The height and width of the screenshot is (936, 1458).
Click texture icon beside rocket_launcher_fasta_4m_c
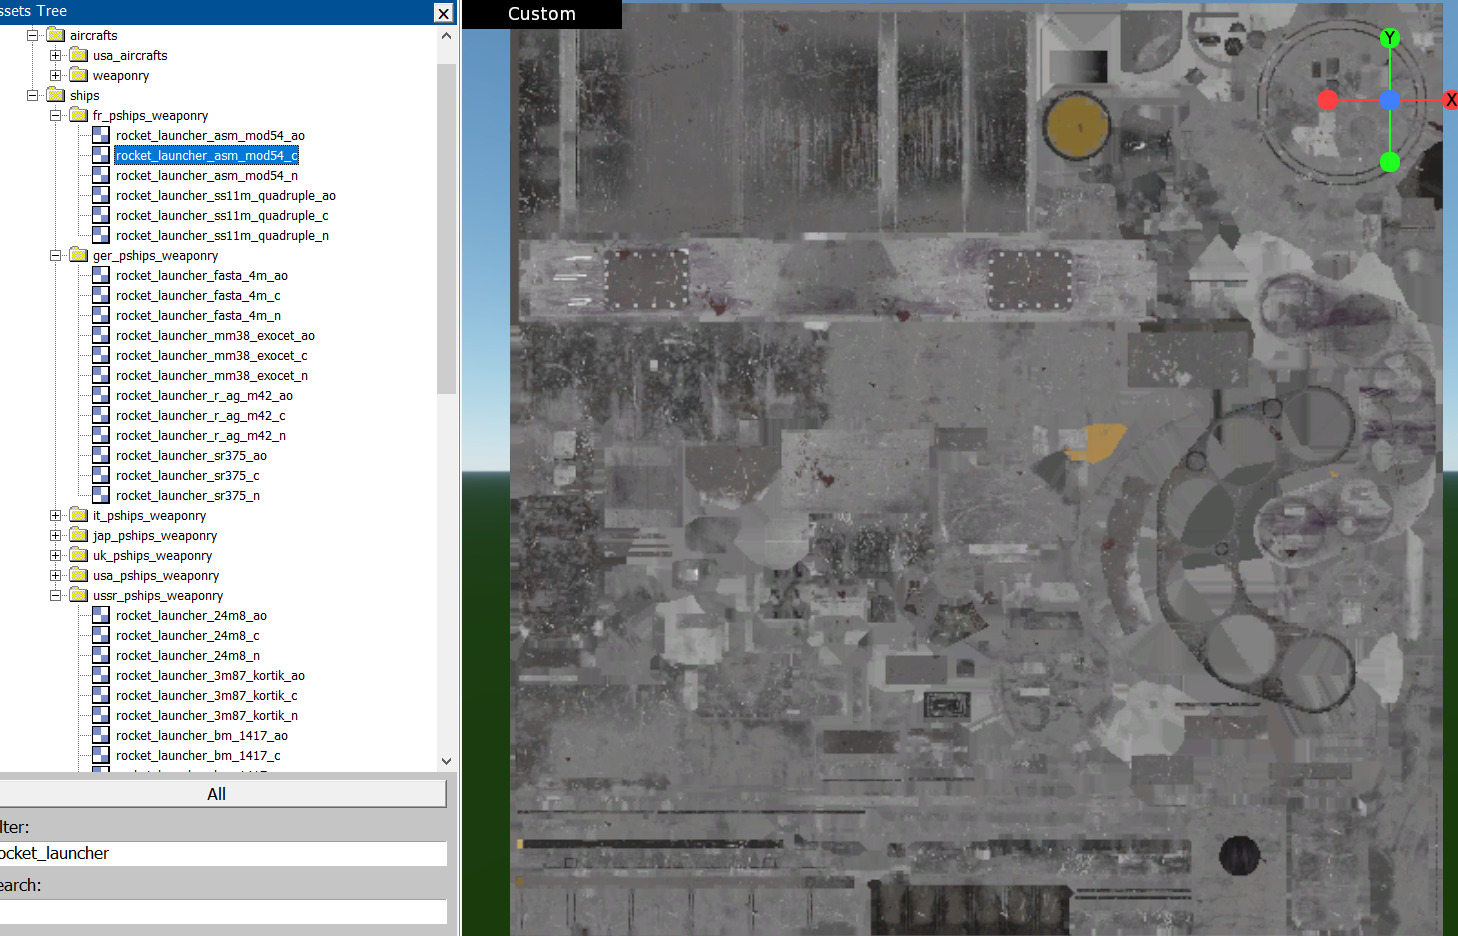point(101,295)
